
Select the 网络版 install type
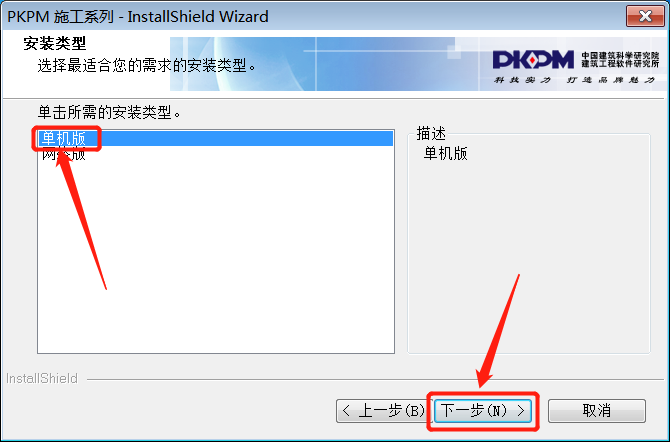point(64,154)
